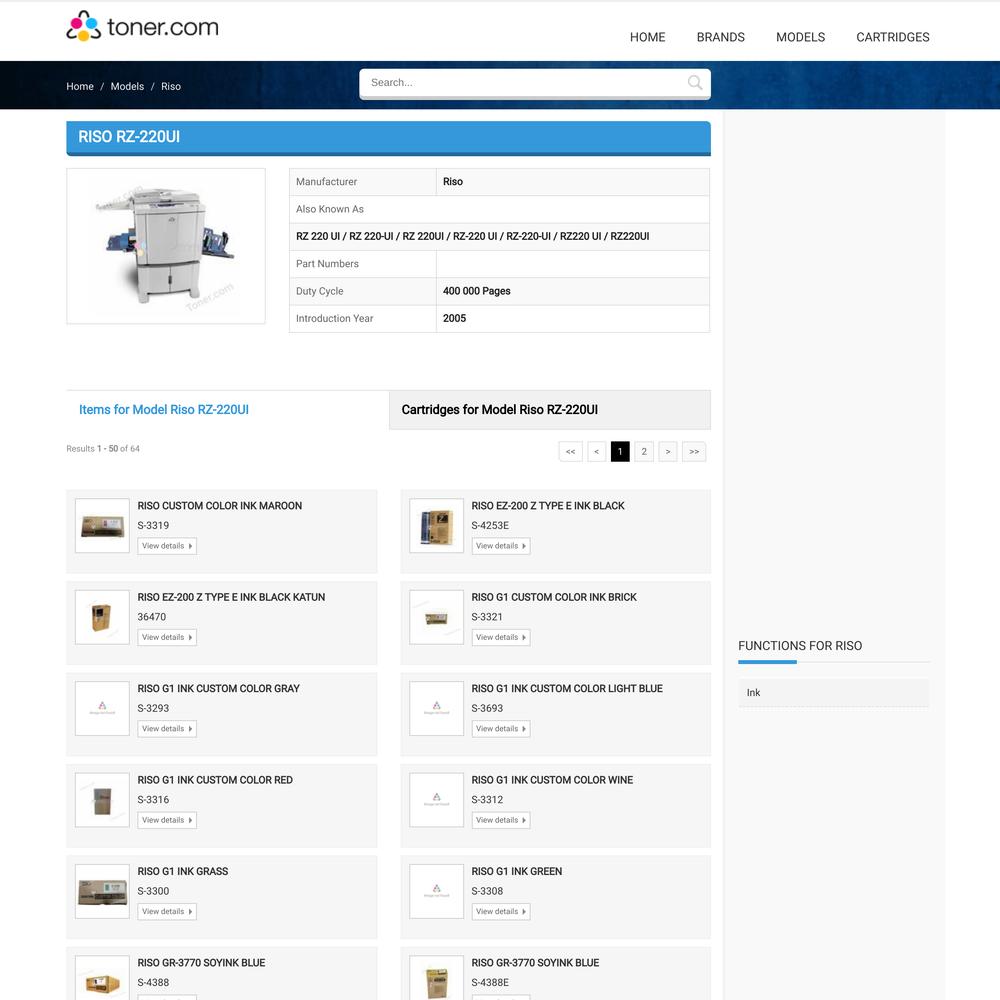This screenshot has width=1000, height=1000.
Task: Click the search magnifier icon
Action: (x=695, y=82)
